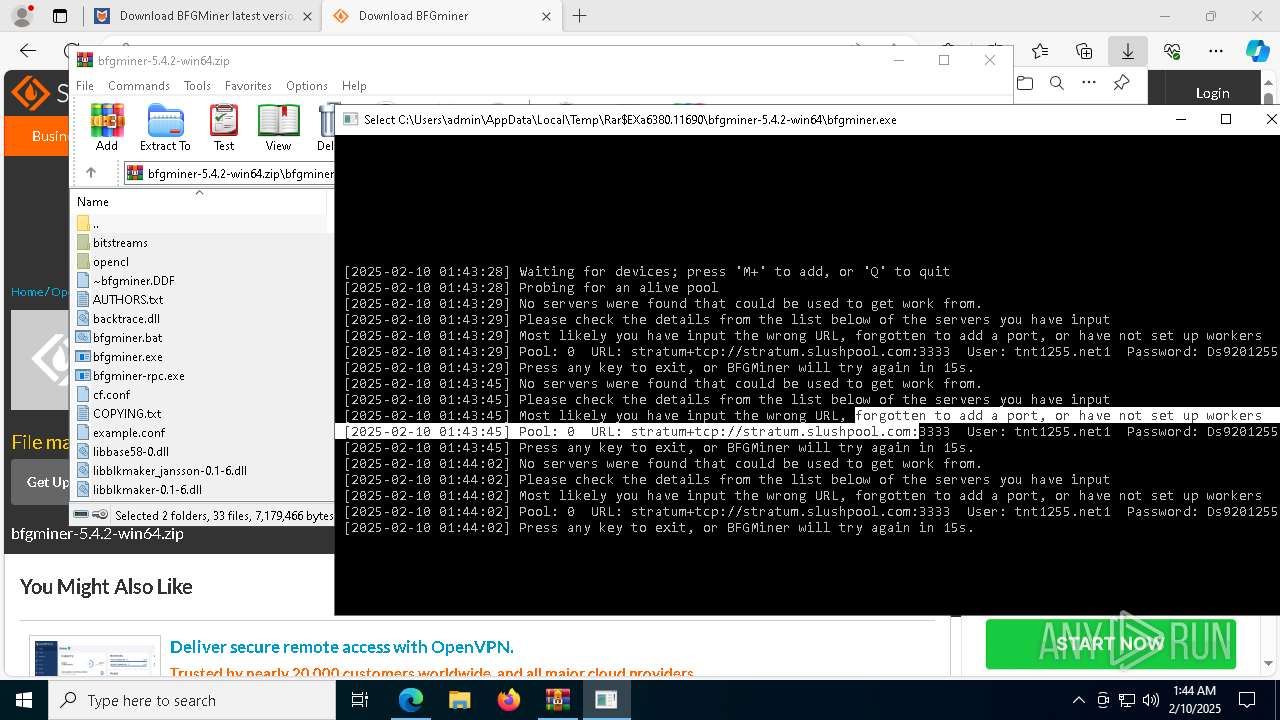Select the libbase58-0.dll file
1280x720 pixels.
click(130, 452)
